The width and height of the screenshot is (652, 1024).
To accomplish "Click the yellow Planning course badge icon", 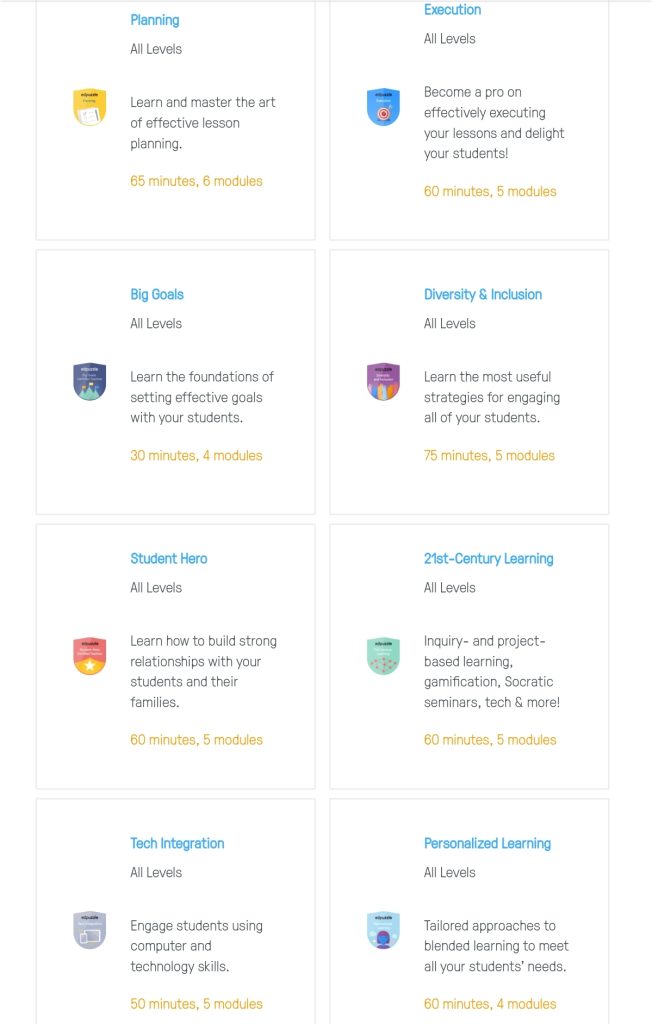I will 89,107.
